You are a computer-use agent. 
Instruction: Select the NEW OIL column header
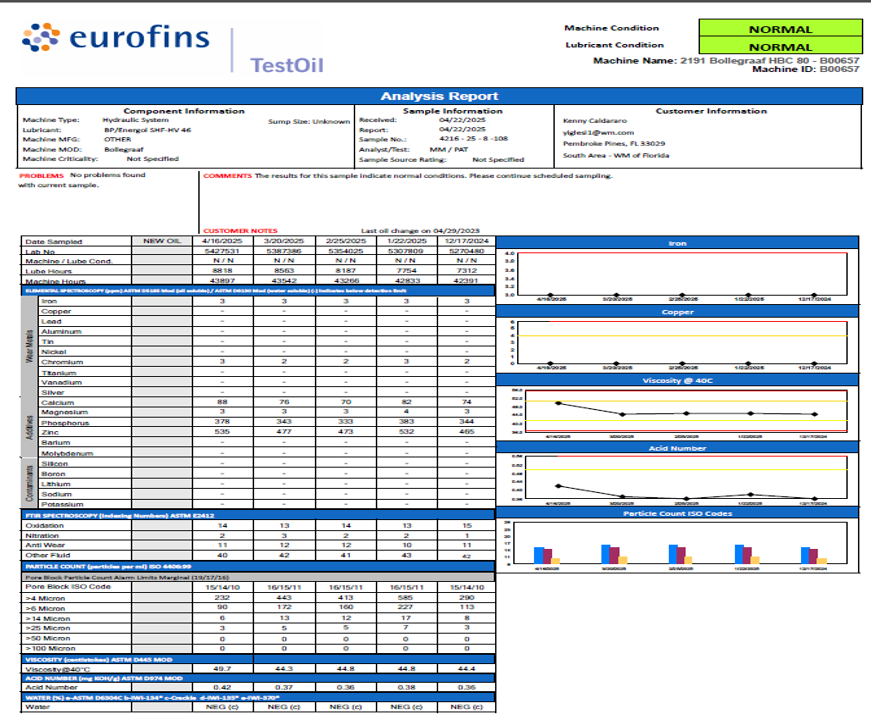click(x=162, y=241)
